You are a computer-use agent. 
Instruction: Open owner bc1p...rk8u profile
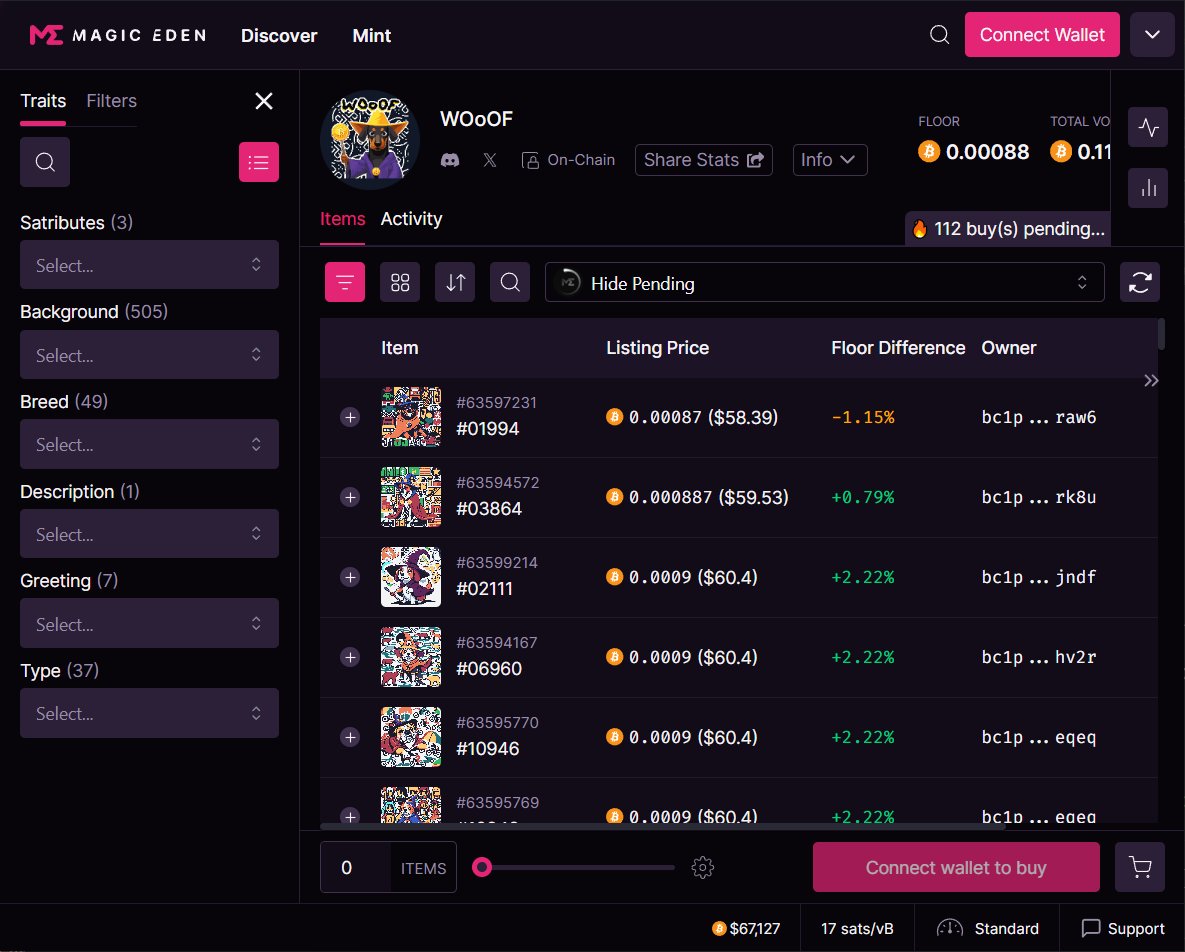click(x=1038, y=497)
